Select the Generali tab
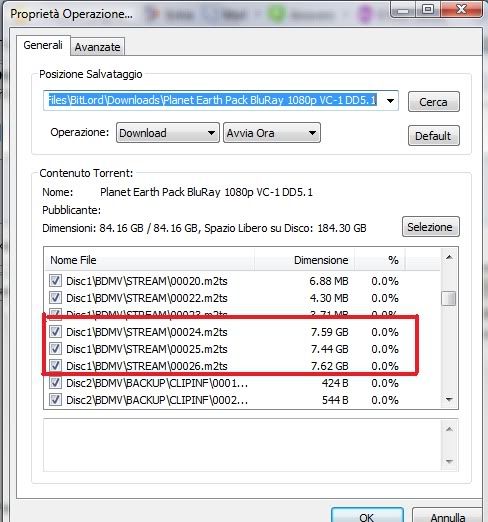The image size is (488, 522). [43, 45]
